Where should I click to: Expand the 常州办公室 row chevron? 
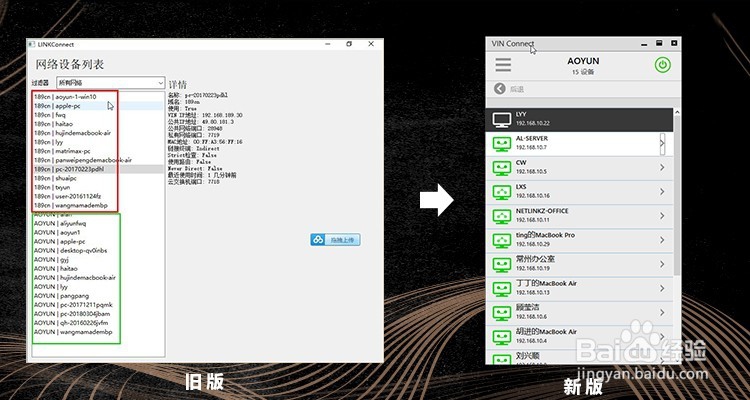click(x=662, y=264)
